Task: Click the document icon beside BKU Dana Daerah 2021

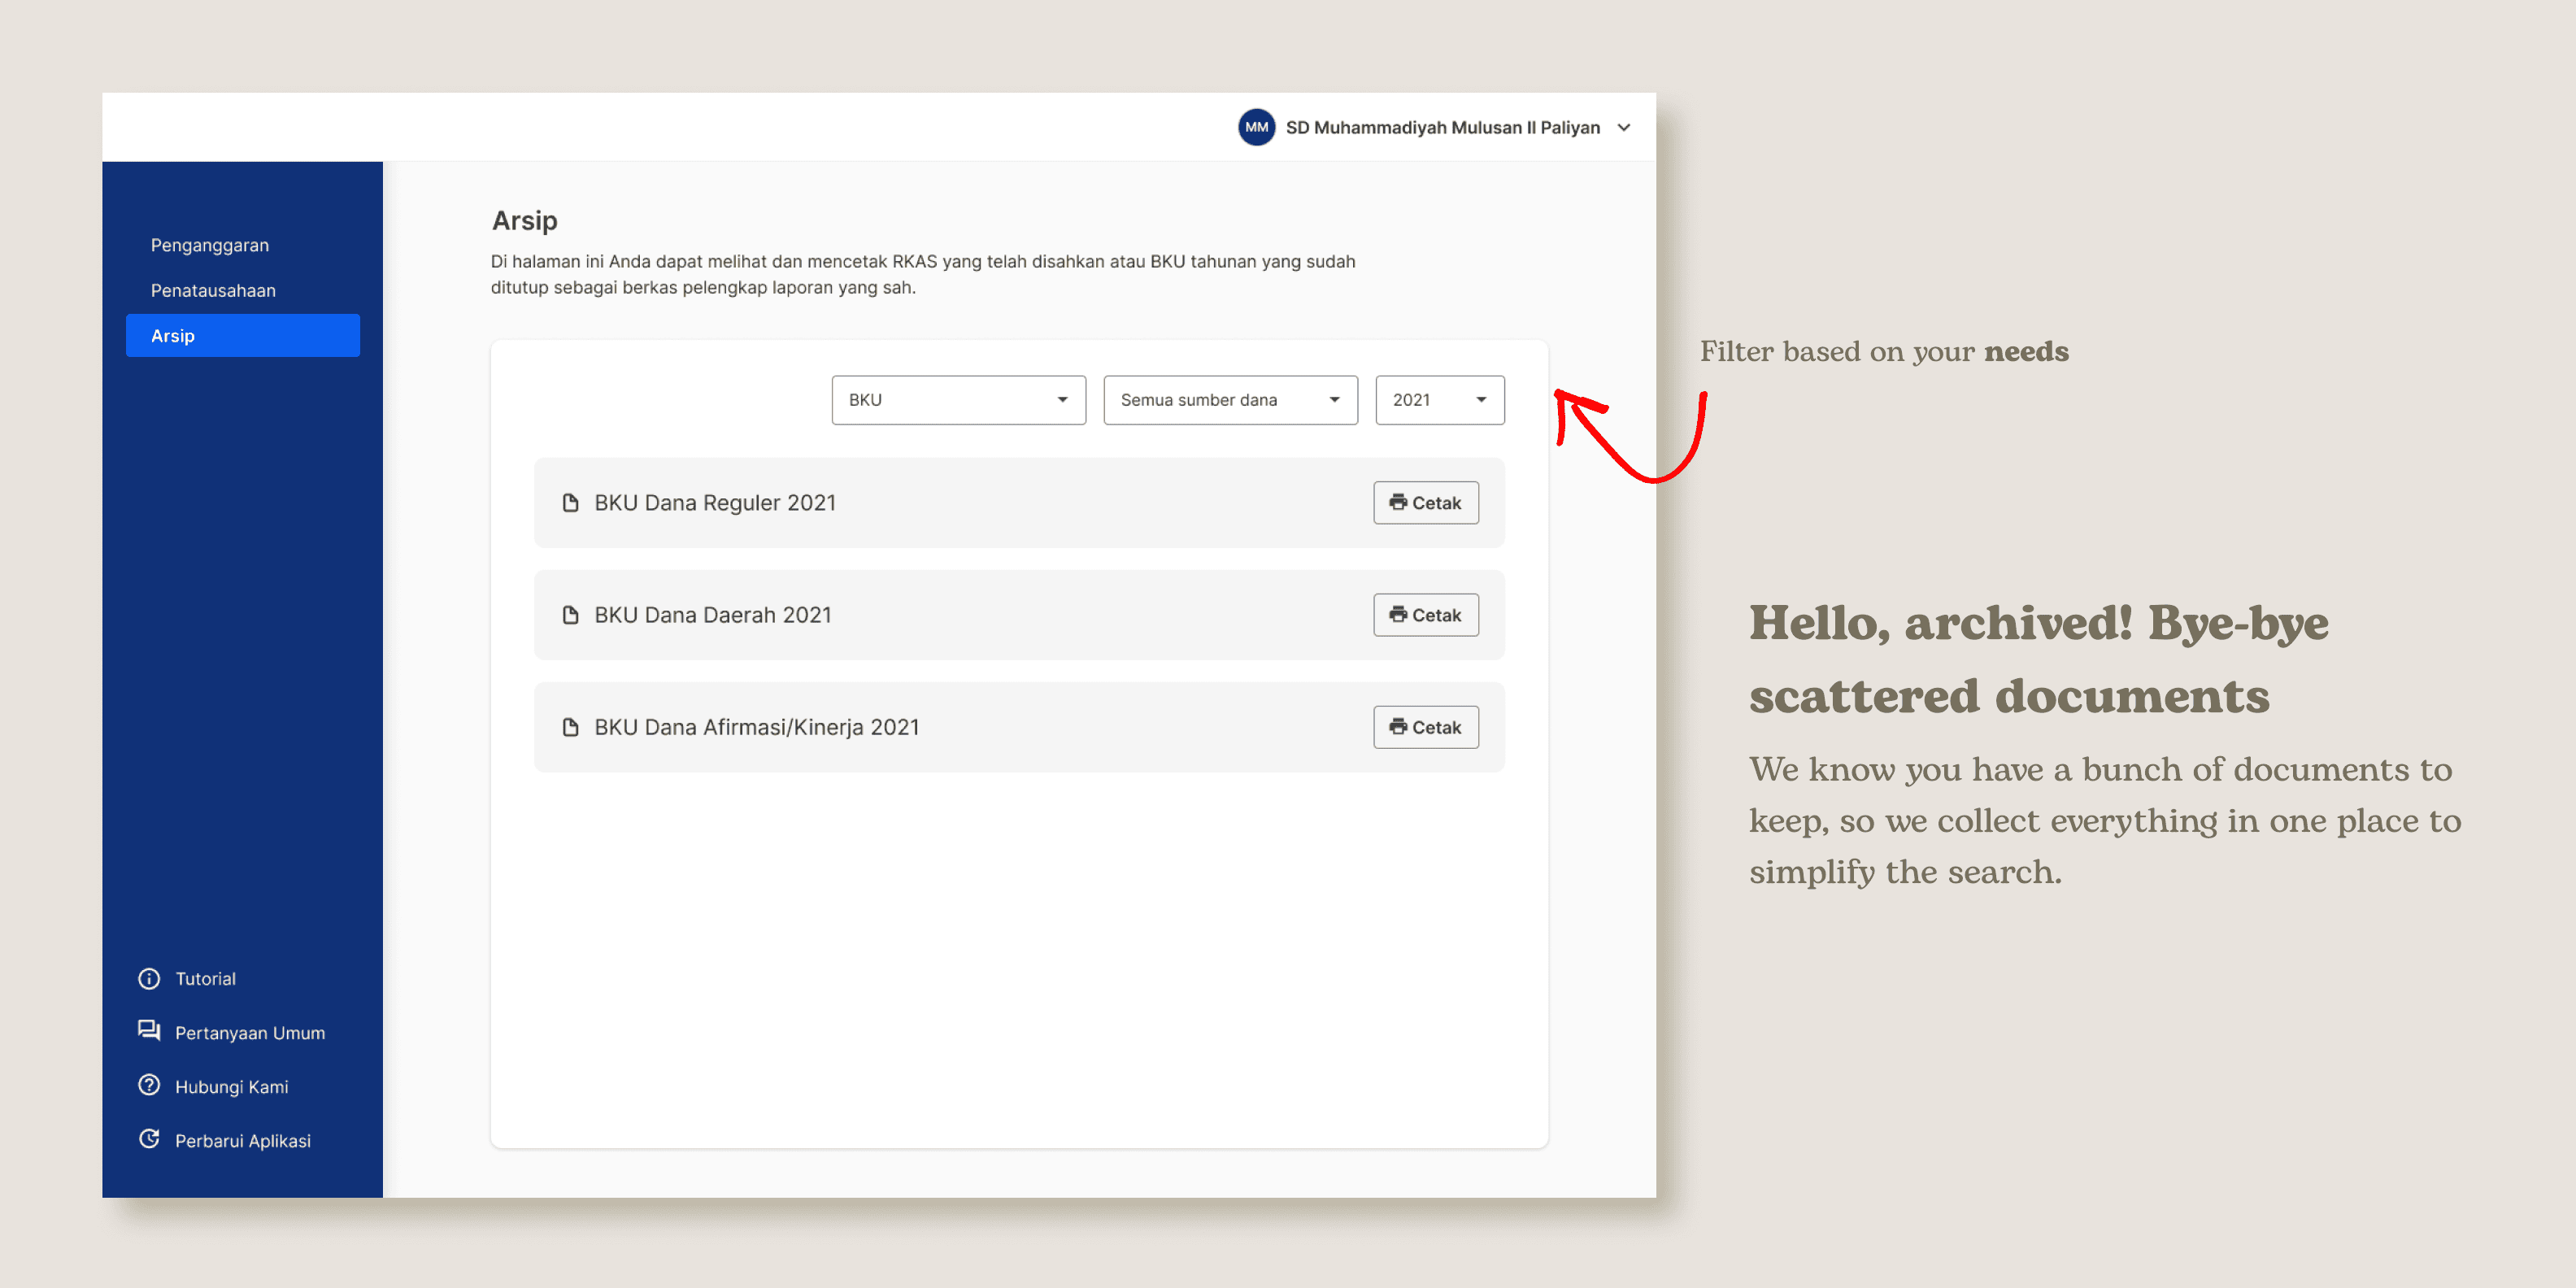Action: pyautogui.click(x=570, y=615)
